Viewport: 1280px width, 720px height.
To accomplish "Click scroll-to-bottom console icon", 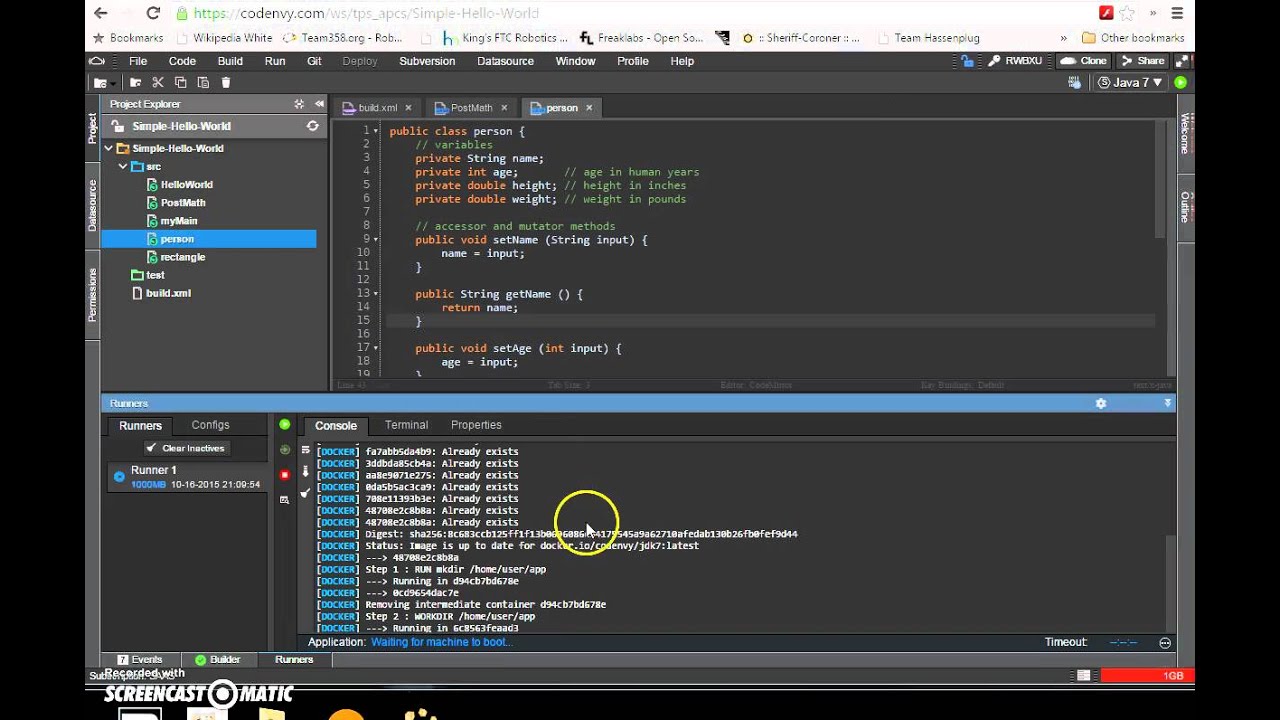I will (x=306, y=472).
